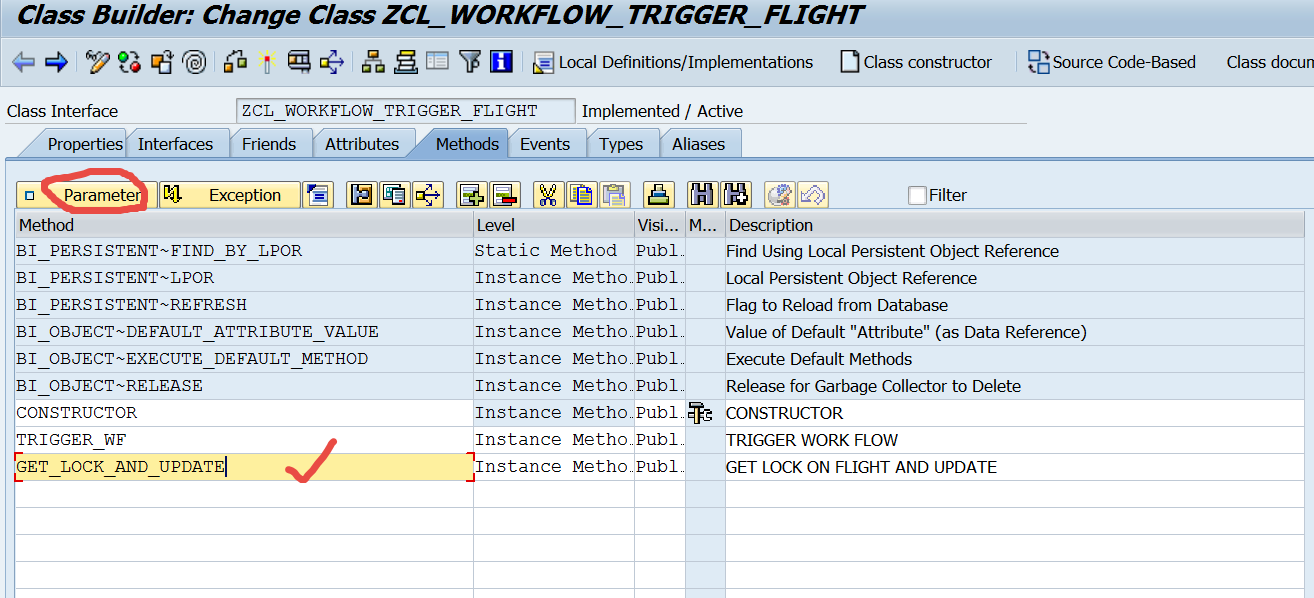Click the funnel filter icon in toolbar
1314x598 pixels.
tap(470, 62)
